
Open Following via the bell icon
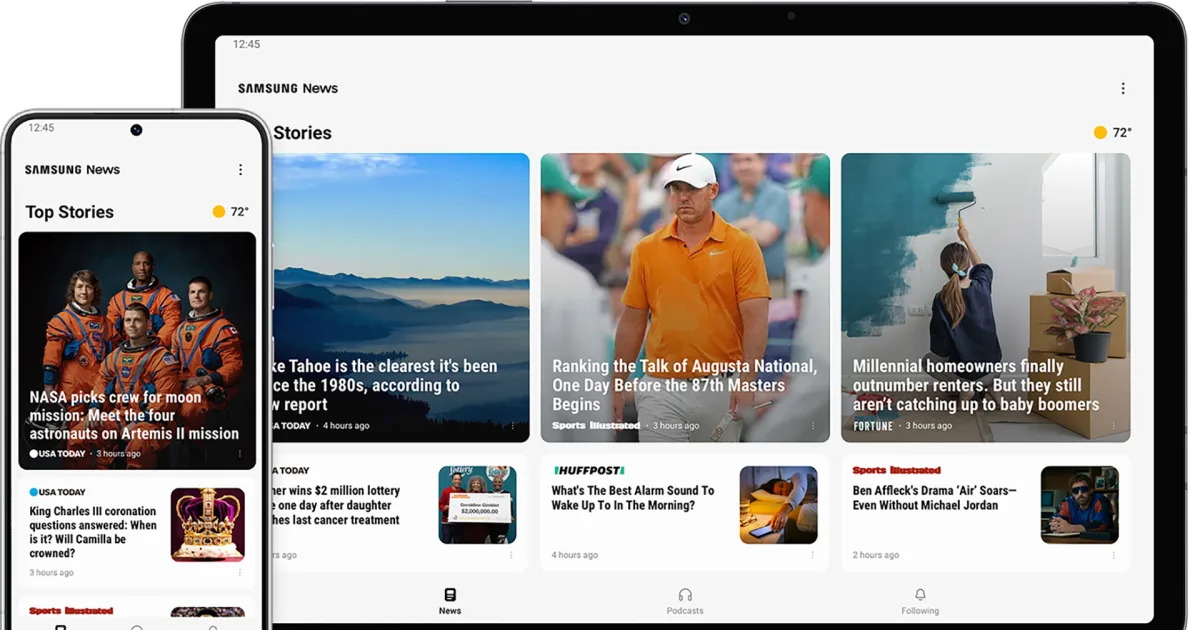[x=920, y=594]
